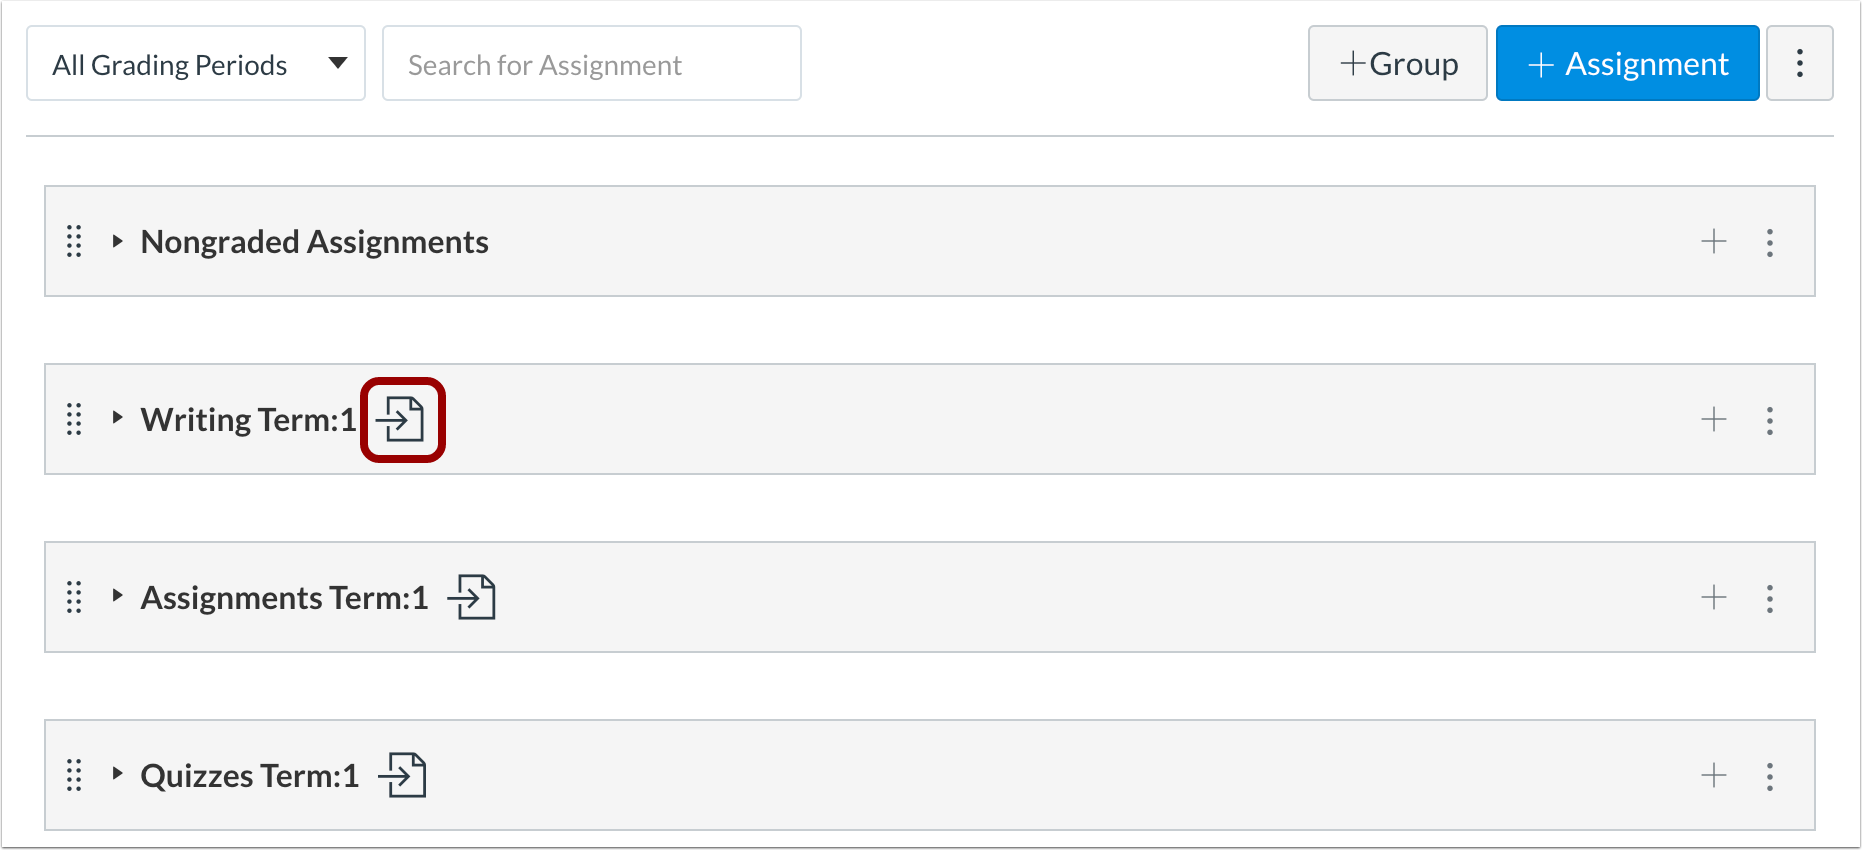Open the options menu for Quizzes Term:1

click(1770, 775)
